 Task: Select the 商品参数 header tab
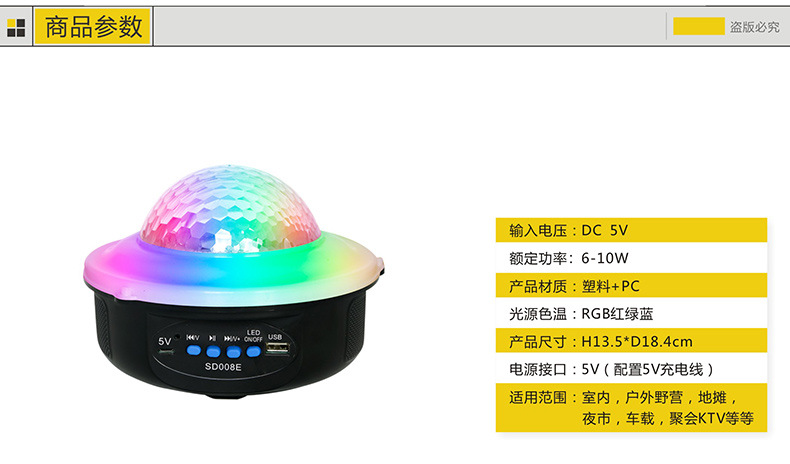point(93,27)
